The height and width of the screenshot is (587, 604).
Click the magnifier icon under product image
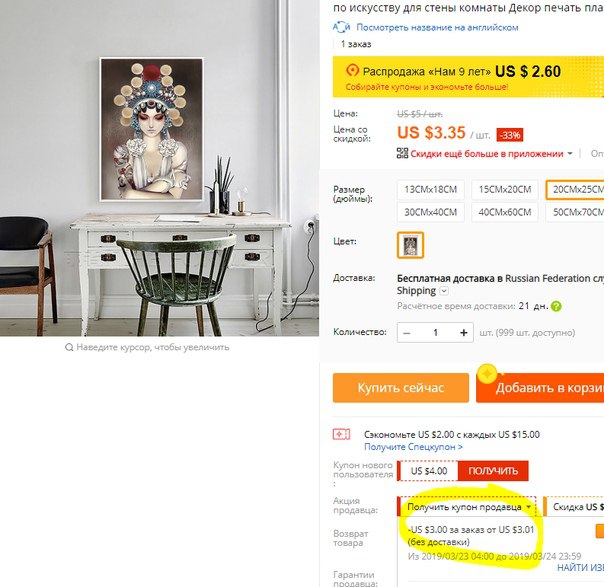coord(69,347)
